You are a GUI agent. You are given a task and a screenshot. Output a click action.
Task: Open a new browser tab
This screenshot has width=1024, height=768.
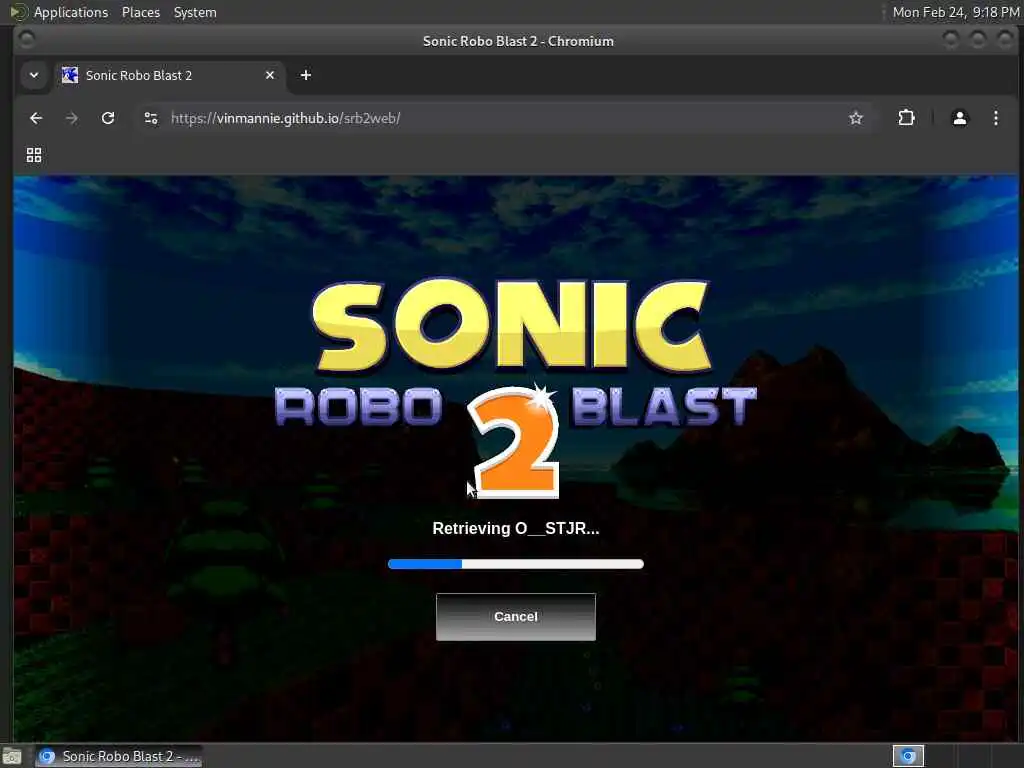click(x=306, y=75)
